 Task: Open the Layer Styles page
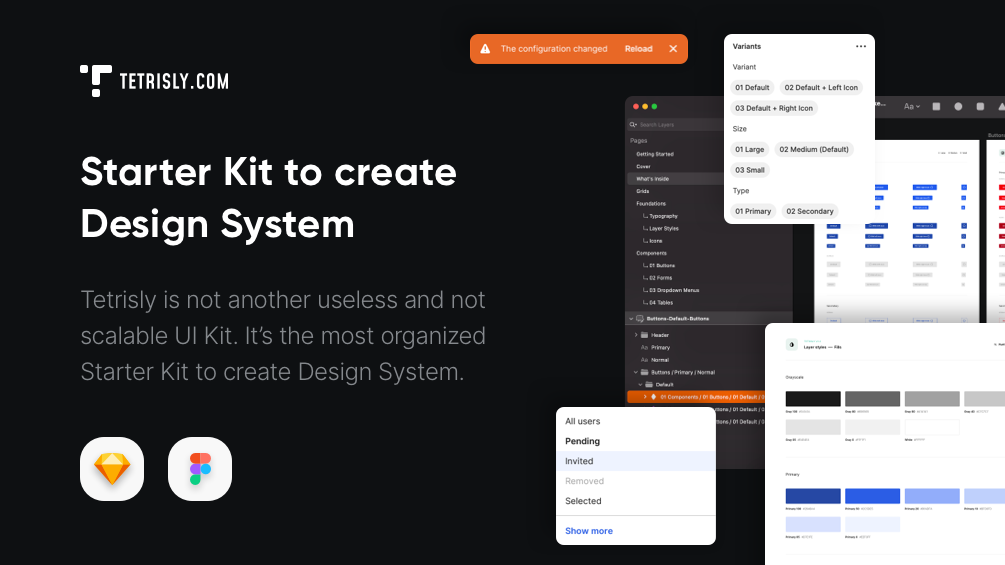[x=664, y=229]
